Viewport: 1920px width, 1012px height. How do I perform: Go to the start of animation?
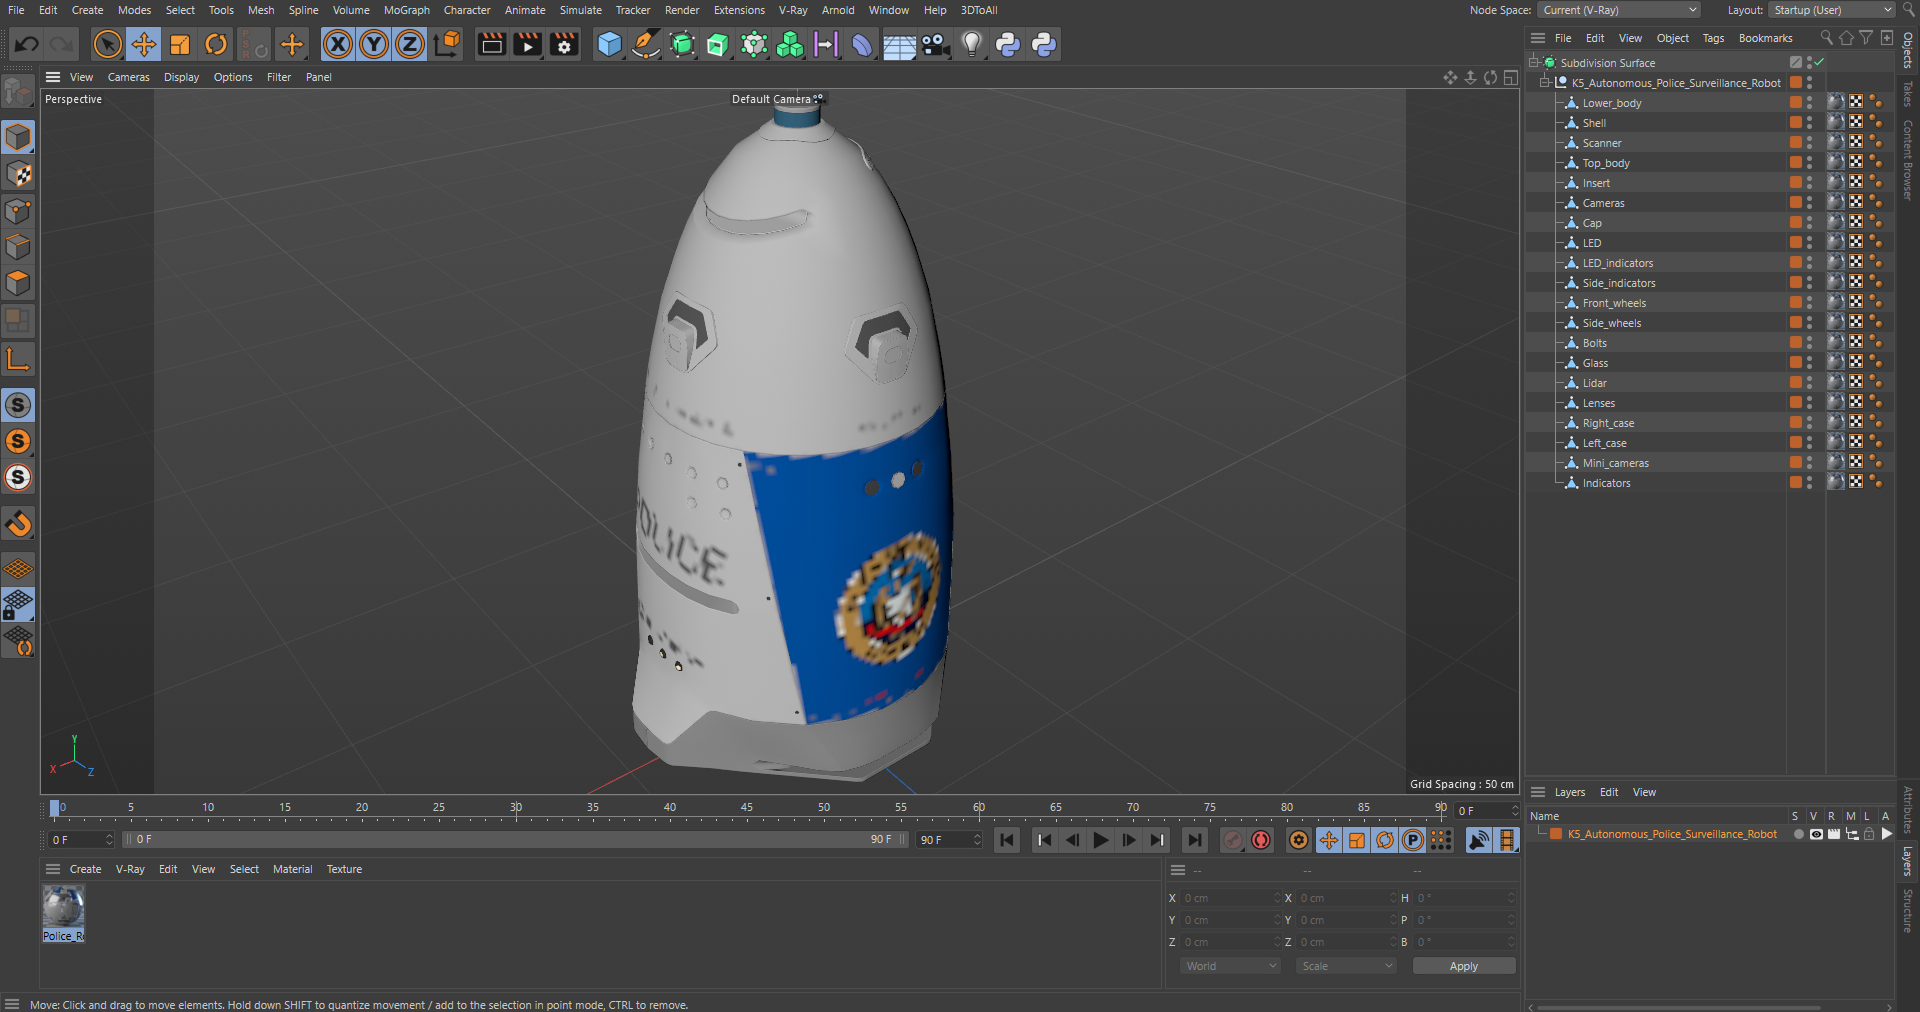pyautogui.click(x=1007, y=840)
